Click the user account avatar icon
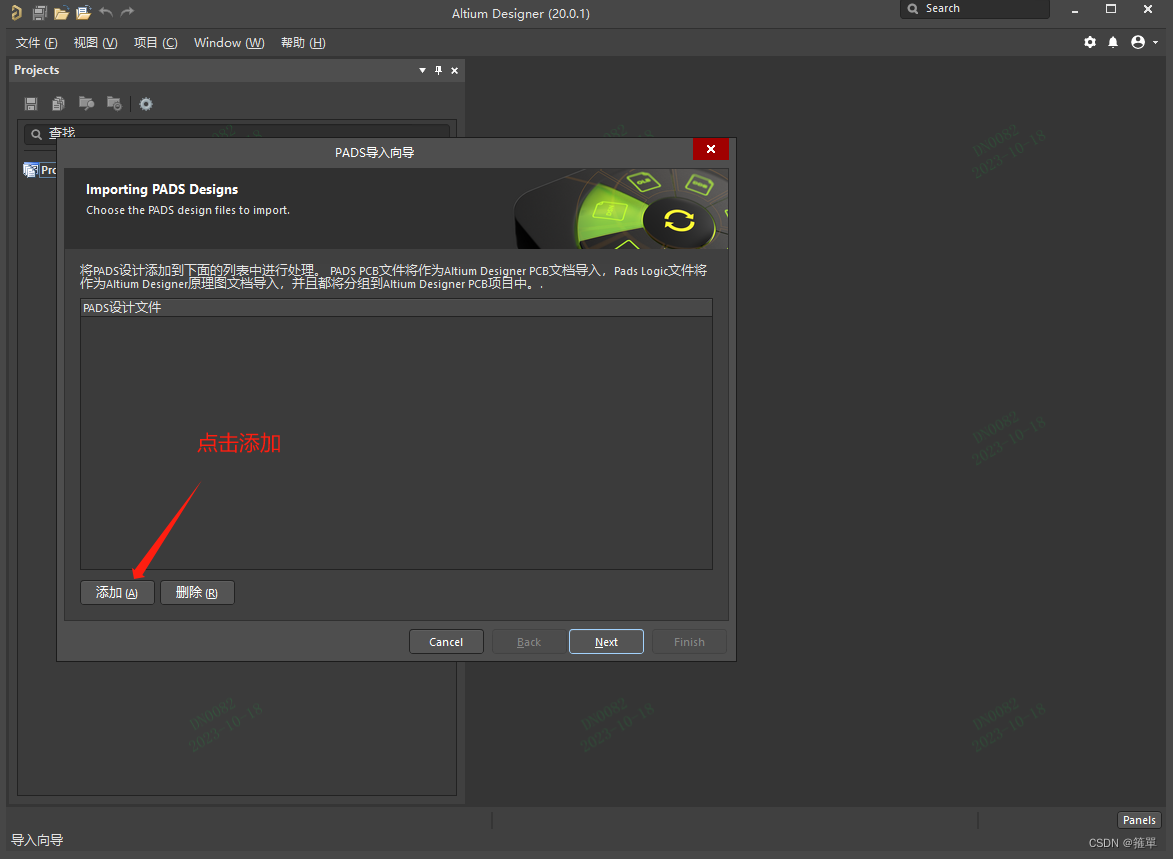The width and height of the screenshot is (1173, 859). click(1138, 42)
